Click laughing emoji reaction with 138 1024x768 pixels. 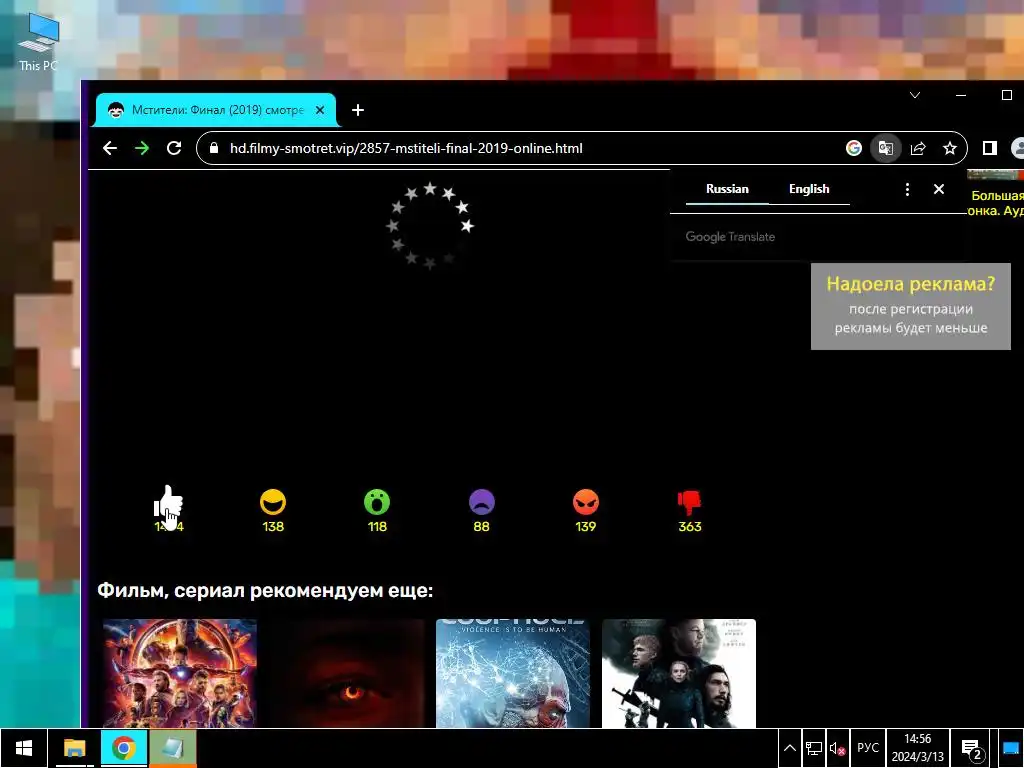point(273,502)
